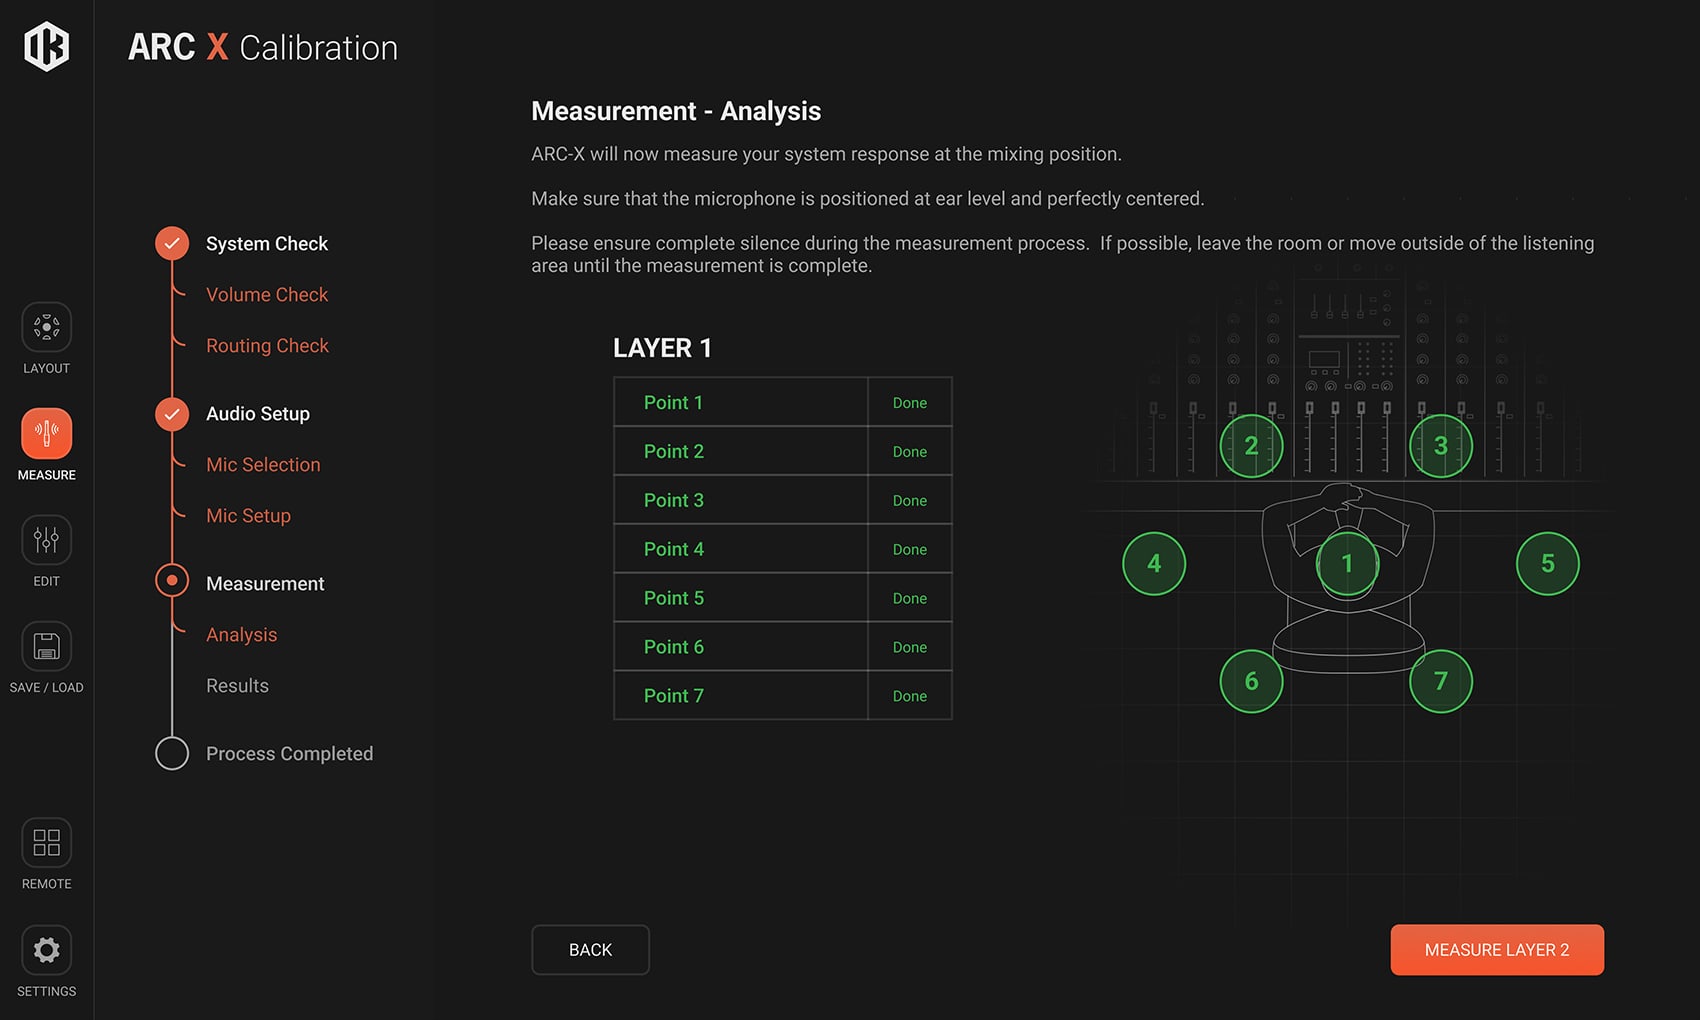Open the Routing Check step
1700x1020 pixels.
[267, 346]
